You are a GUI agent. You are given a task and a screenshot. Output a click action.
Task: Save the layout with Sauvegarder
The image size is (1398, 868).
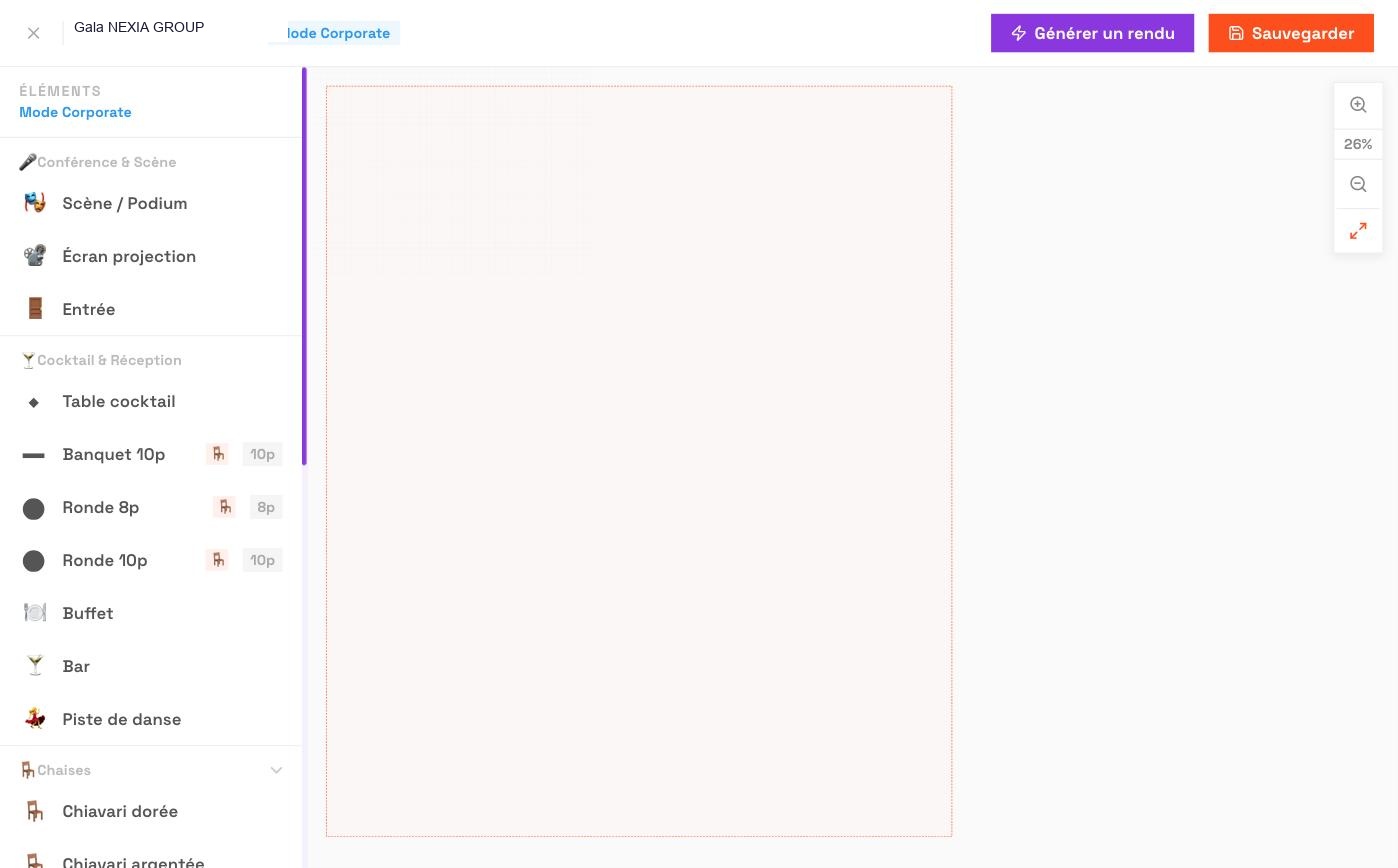tap(1291, 33)
